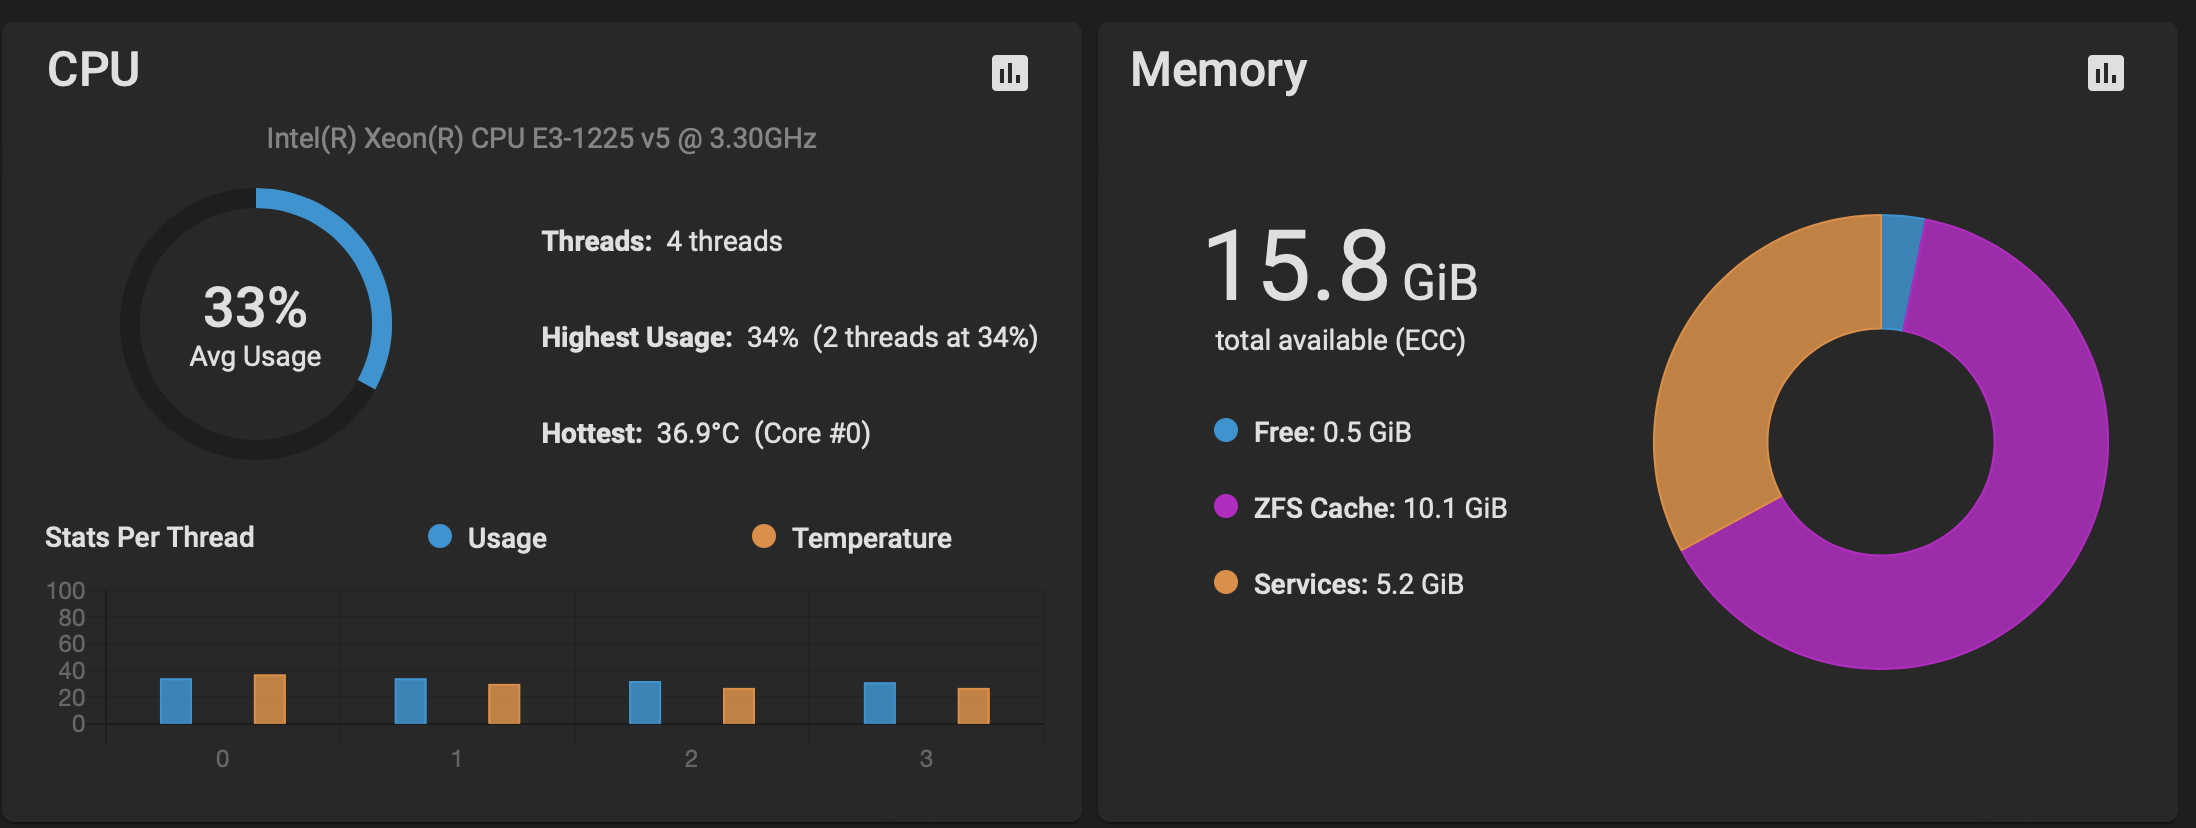Click thread 0 blue usage bar
This screenshot has width=2196, height=828.
coord(176,701)
